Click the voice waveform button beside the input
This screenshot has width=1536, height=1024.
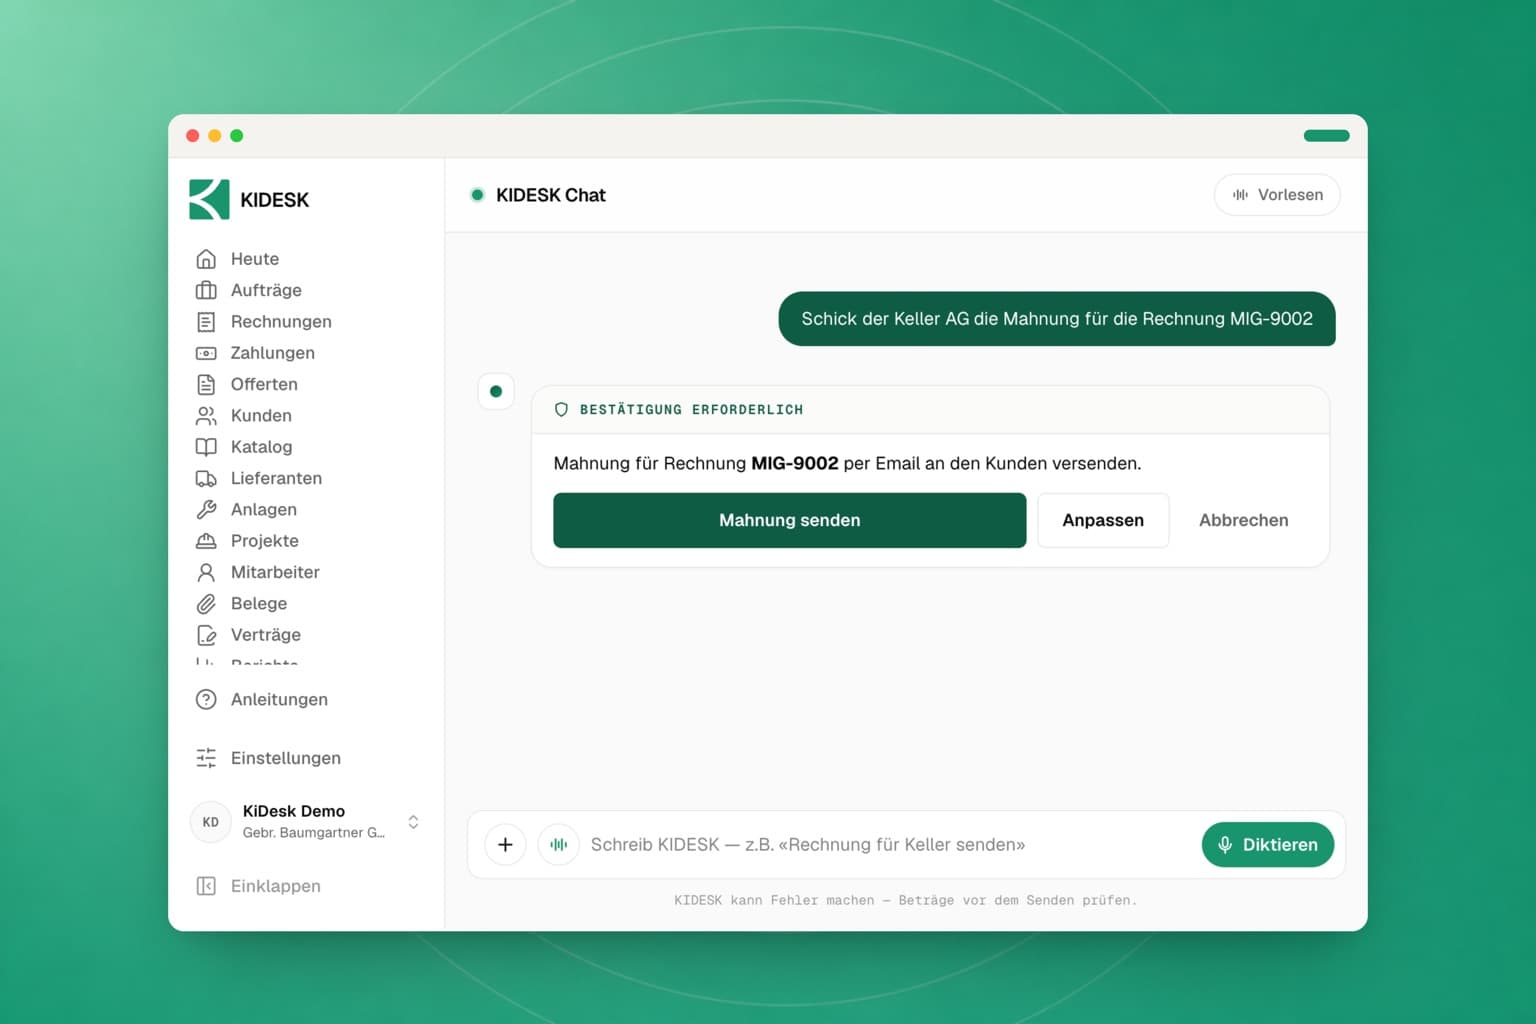559,845
